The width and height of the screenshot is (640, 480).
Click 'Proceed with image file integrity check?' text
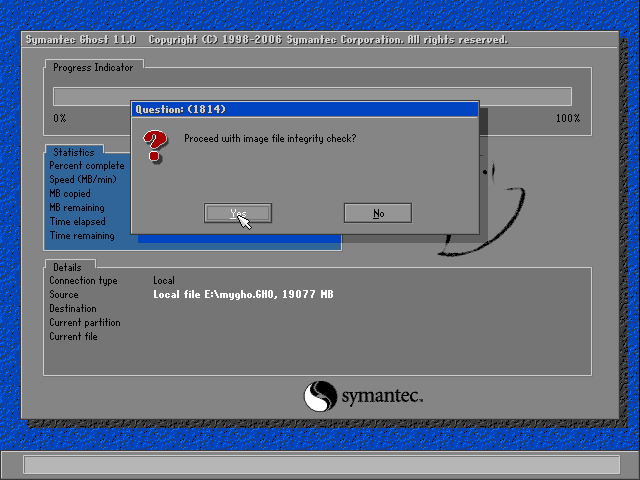(x=270, y=138)
